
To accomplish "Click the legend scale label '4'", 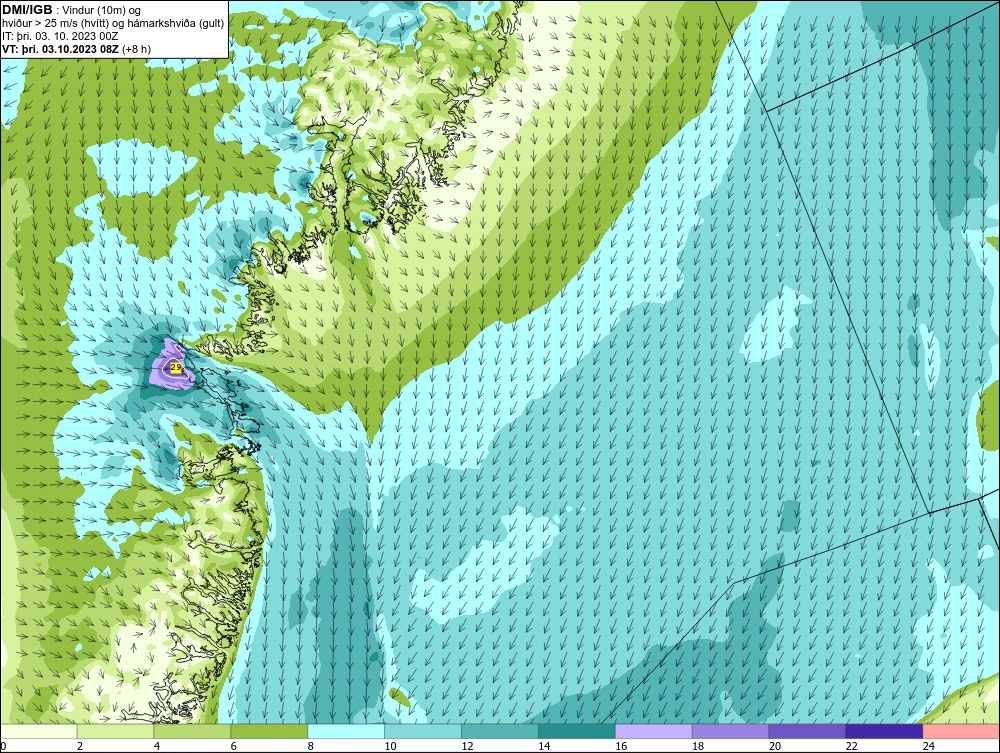I will [x=157, y=747].
